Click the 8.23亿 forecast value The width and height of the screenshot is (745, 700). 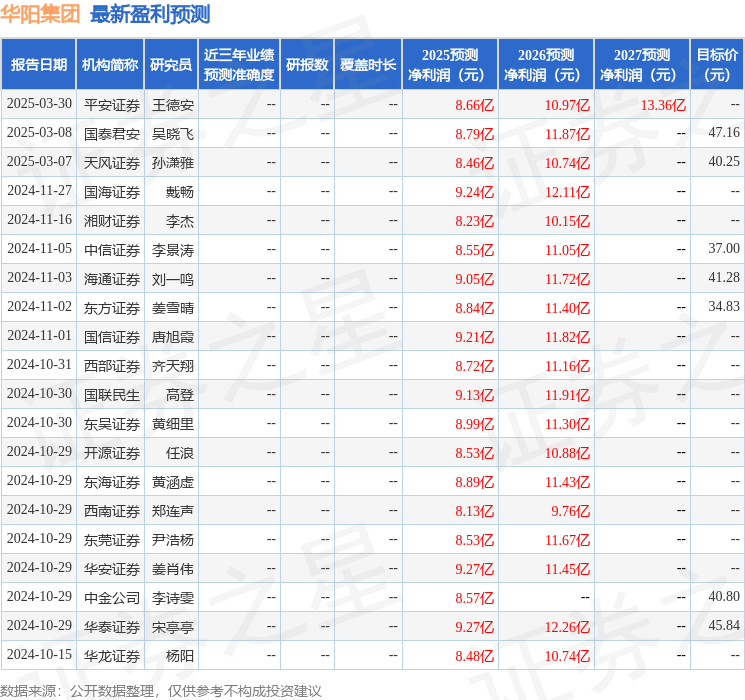pos(475,221)
